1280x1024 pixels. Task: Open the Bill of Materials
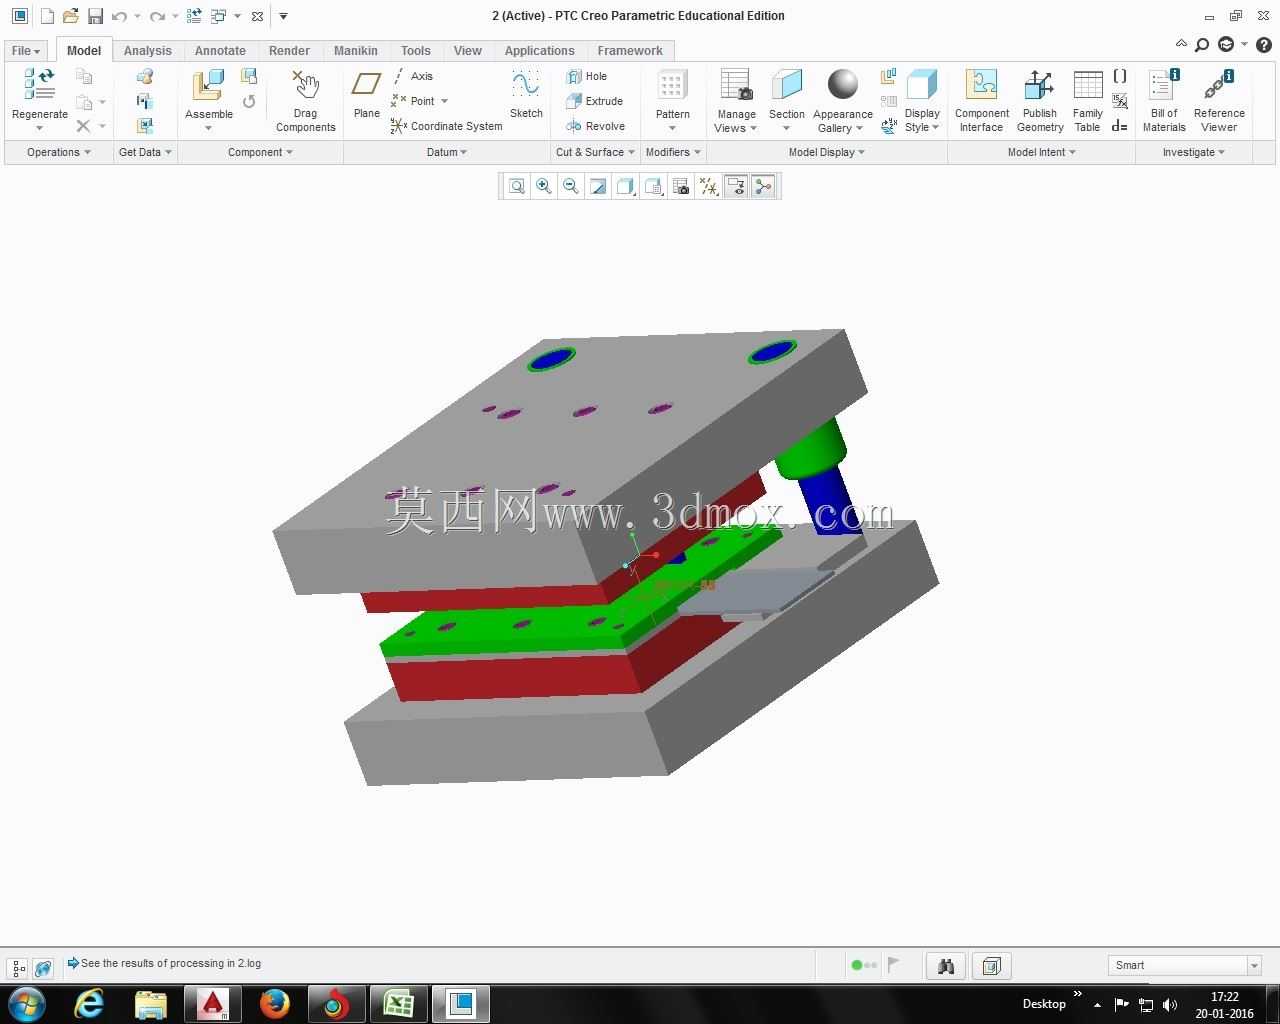pyautogui.click(x=1164, y=100)
